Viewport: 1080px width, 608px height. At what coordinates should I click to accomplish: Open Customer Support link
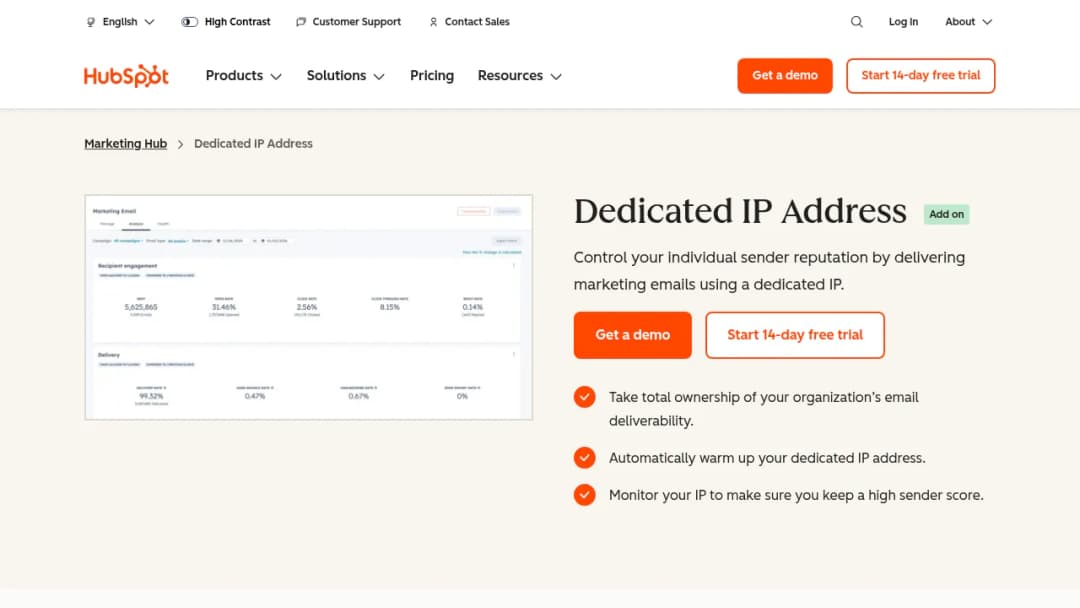click(x=349, y=22)
